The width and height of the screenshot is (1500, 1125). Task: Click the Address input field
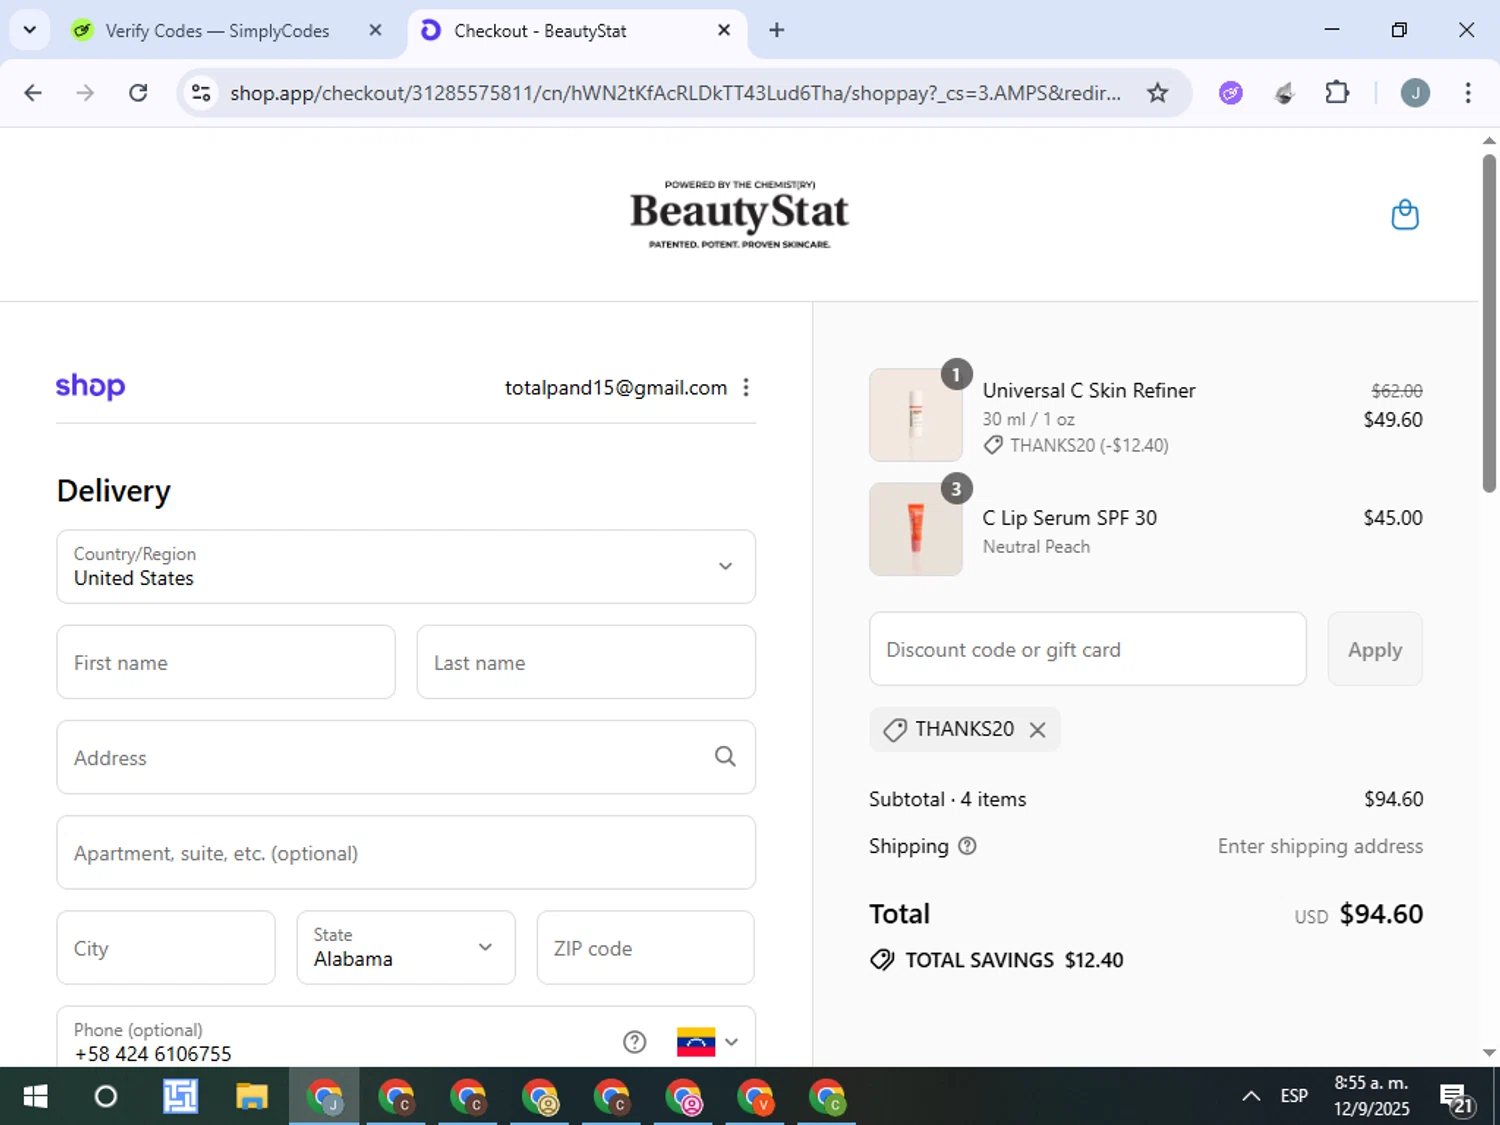point(406,757)
